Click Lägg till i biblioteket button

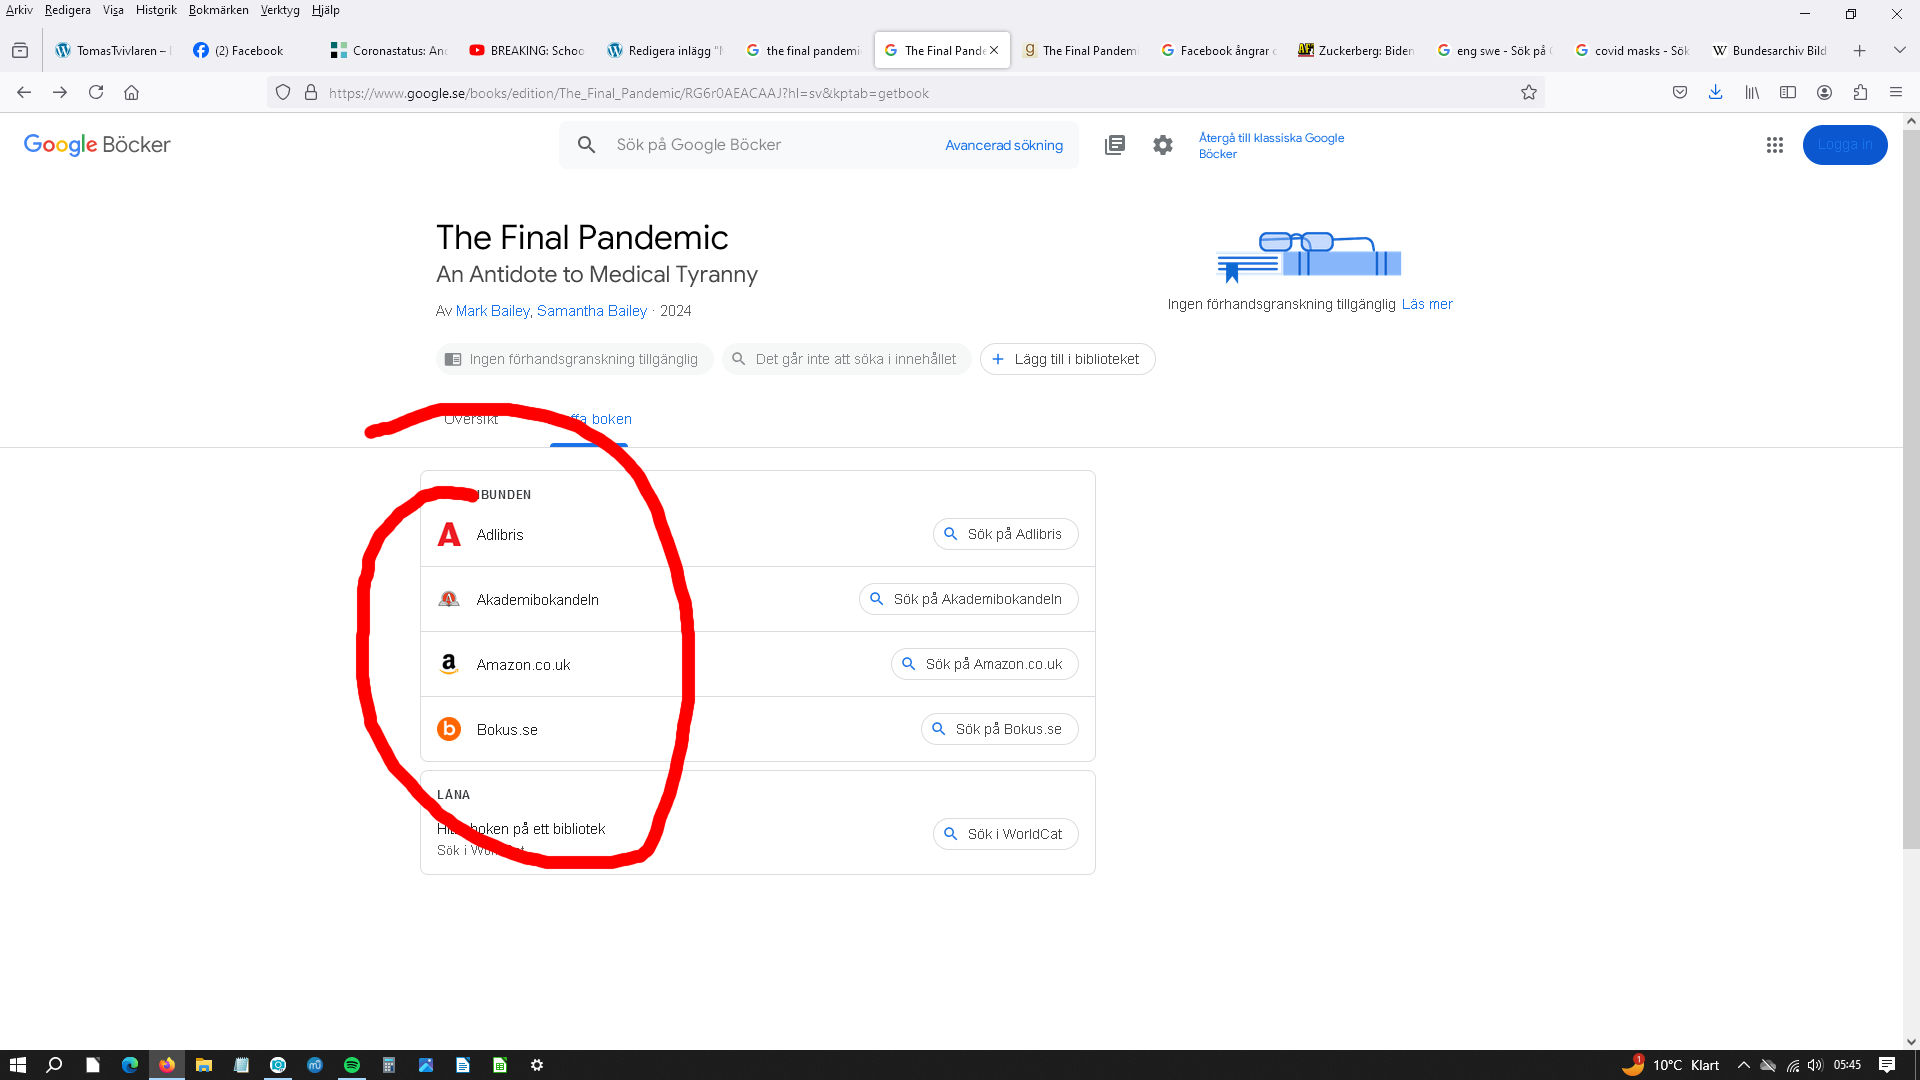(x=1068, y=359)
